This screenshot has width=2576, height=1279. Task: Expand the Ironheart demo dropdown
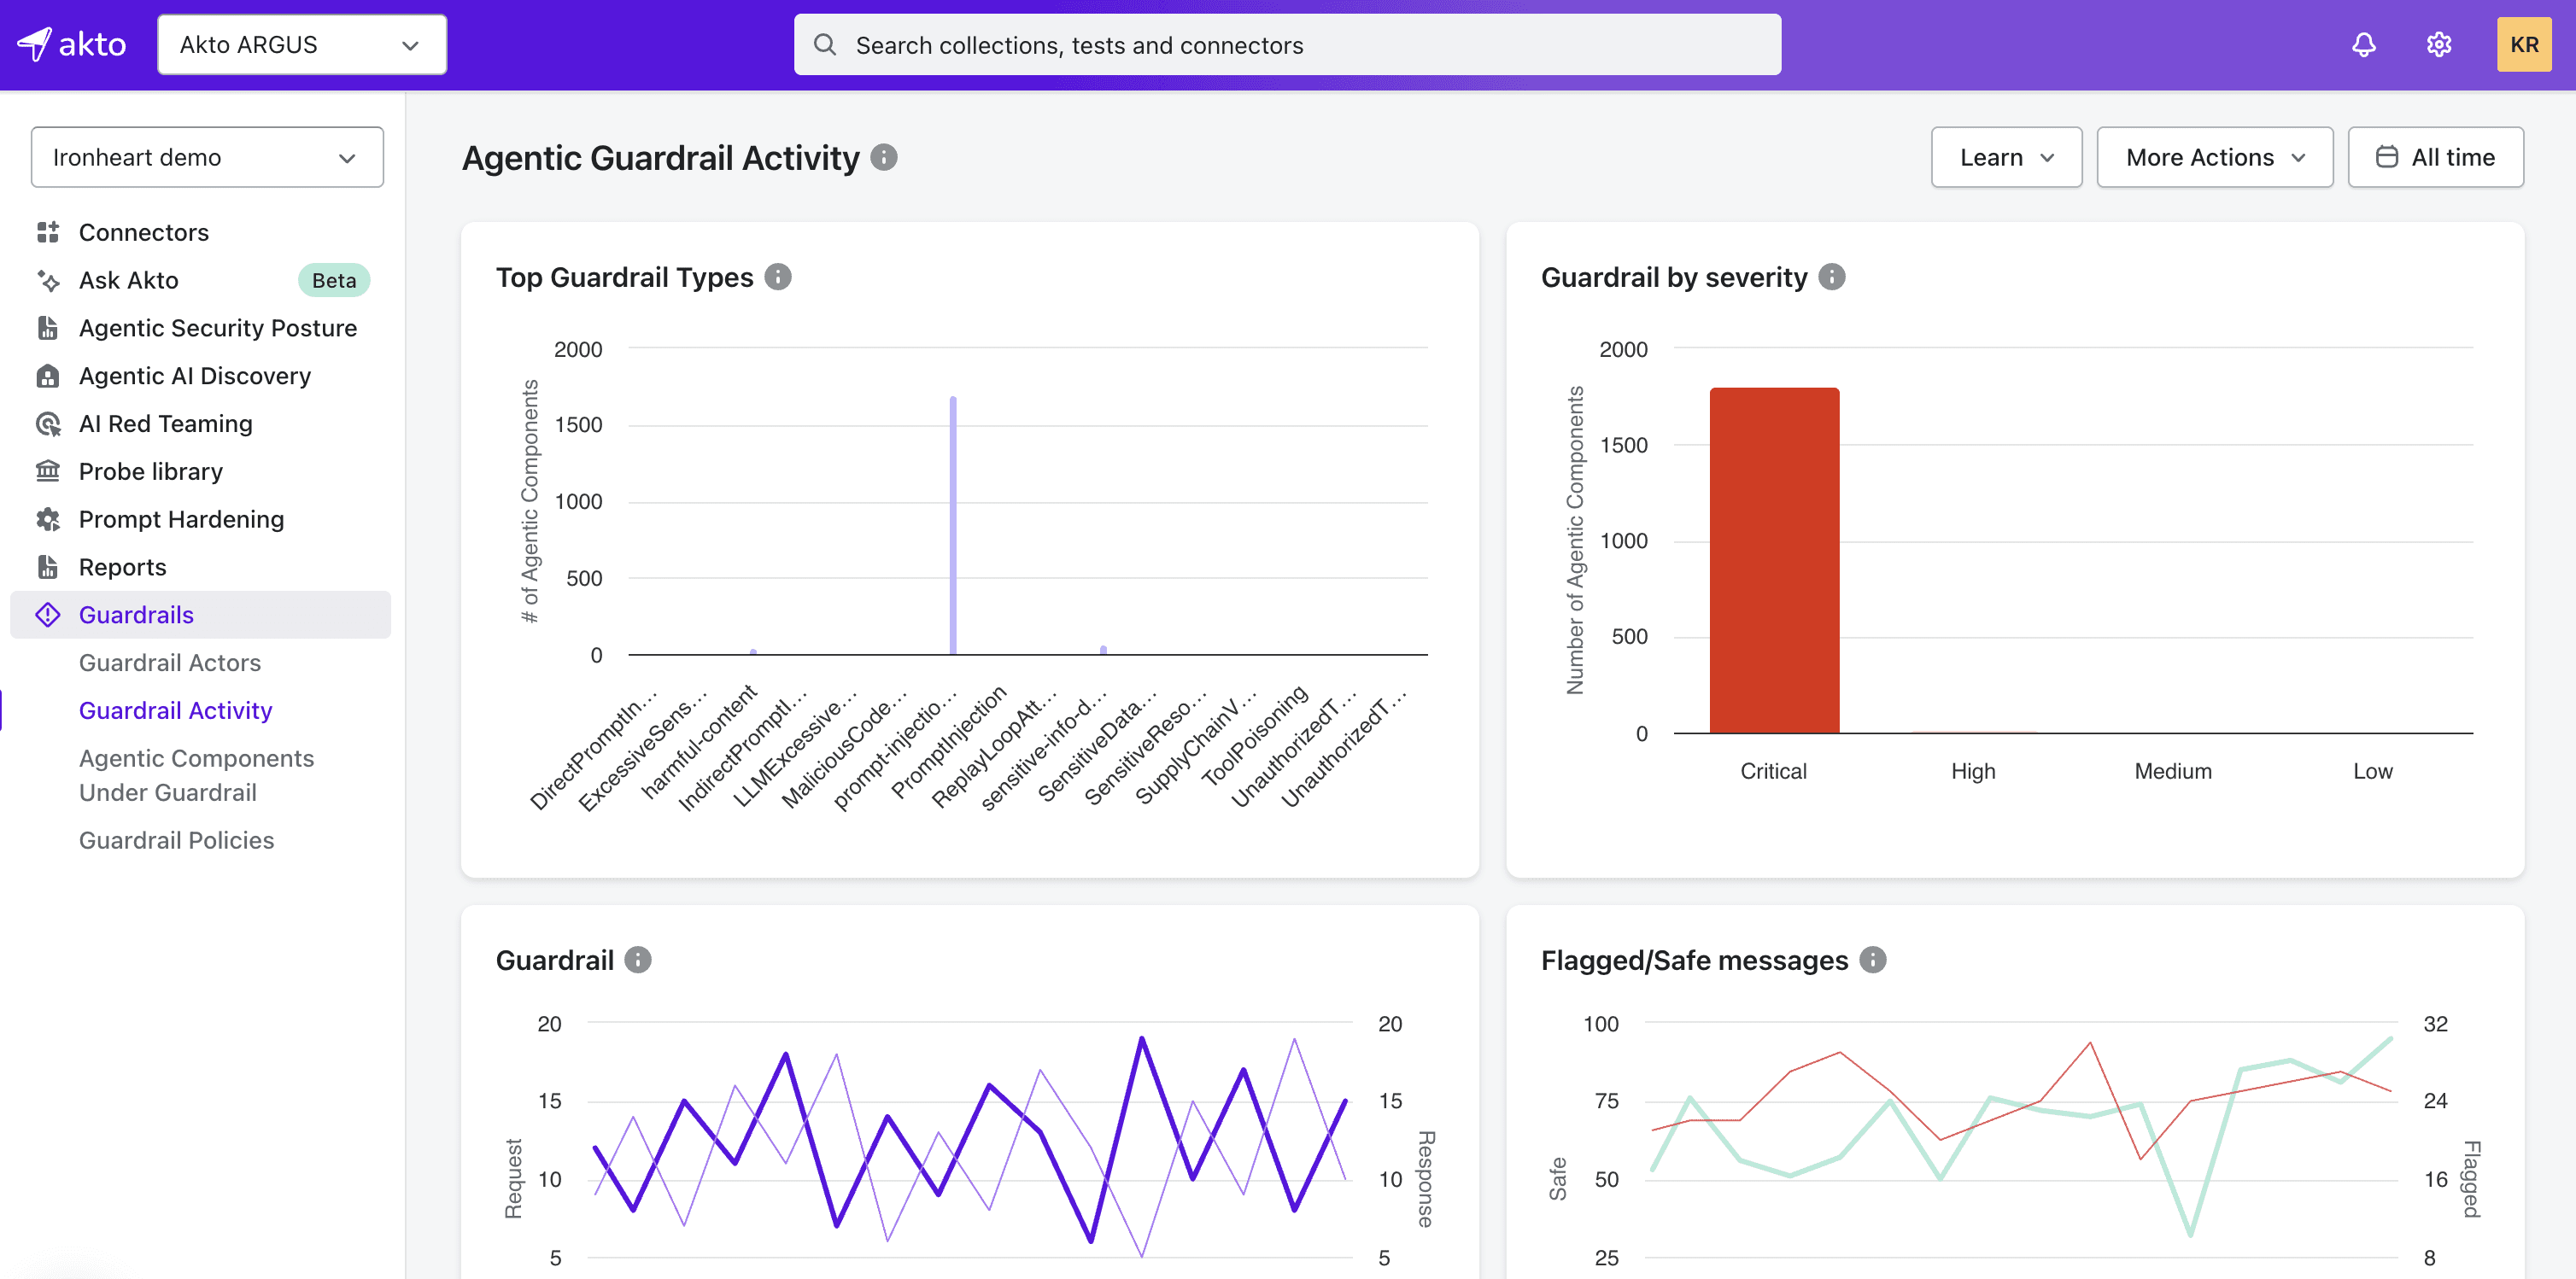tap(207, 157)
